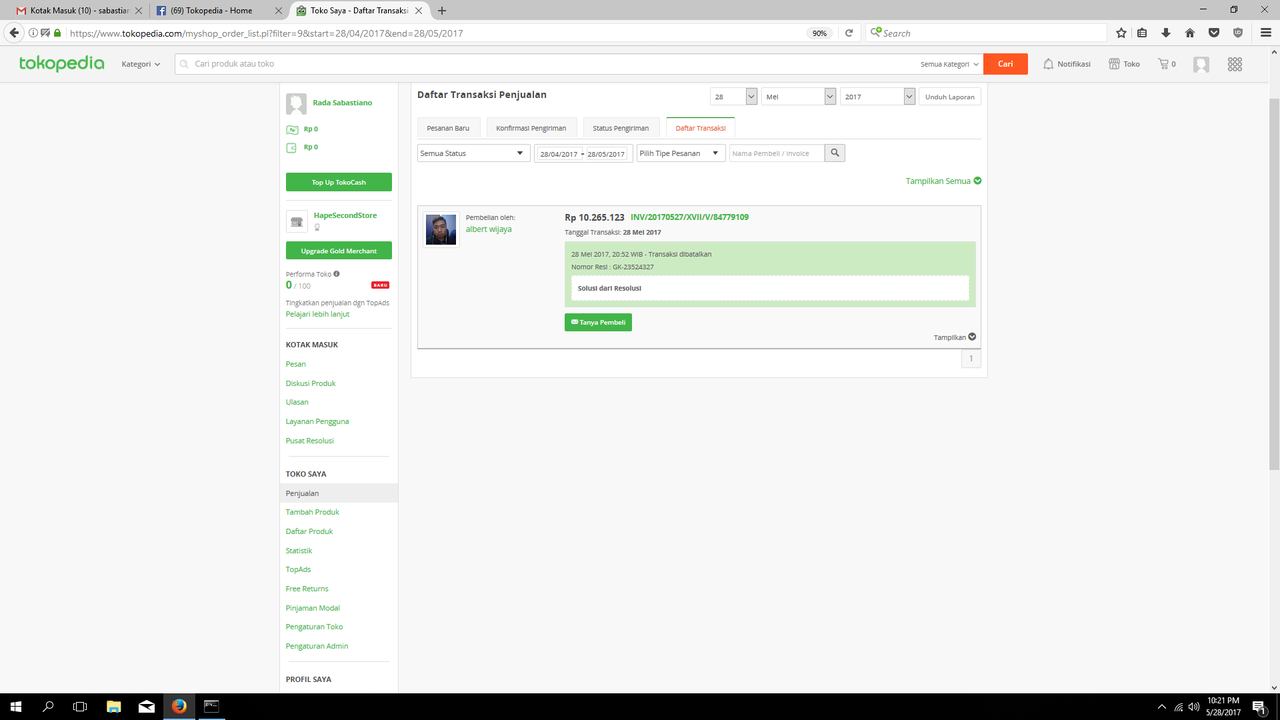Click the Upgrade Gold Merchant button

point(339,250)
